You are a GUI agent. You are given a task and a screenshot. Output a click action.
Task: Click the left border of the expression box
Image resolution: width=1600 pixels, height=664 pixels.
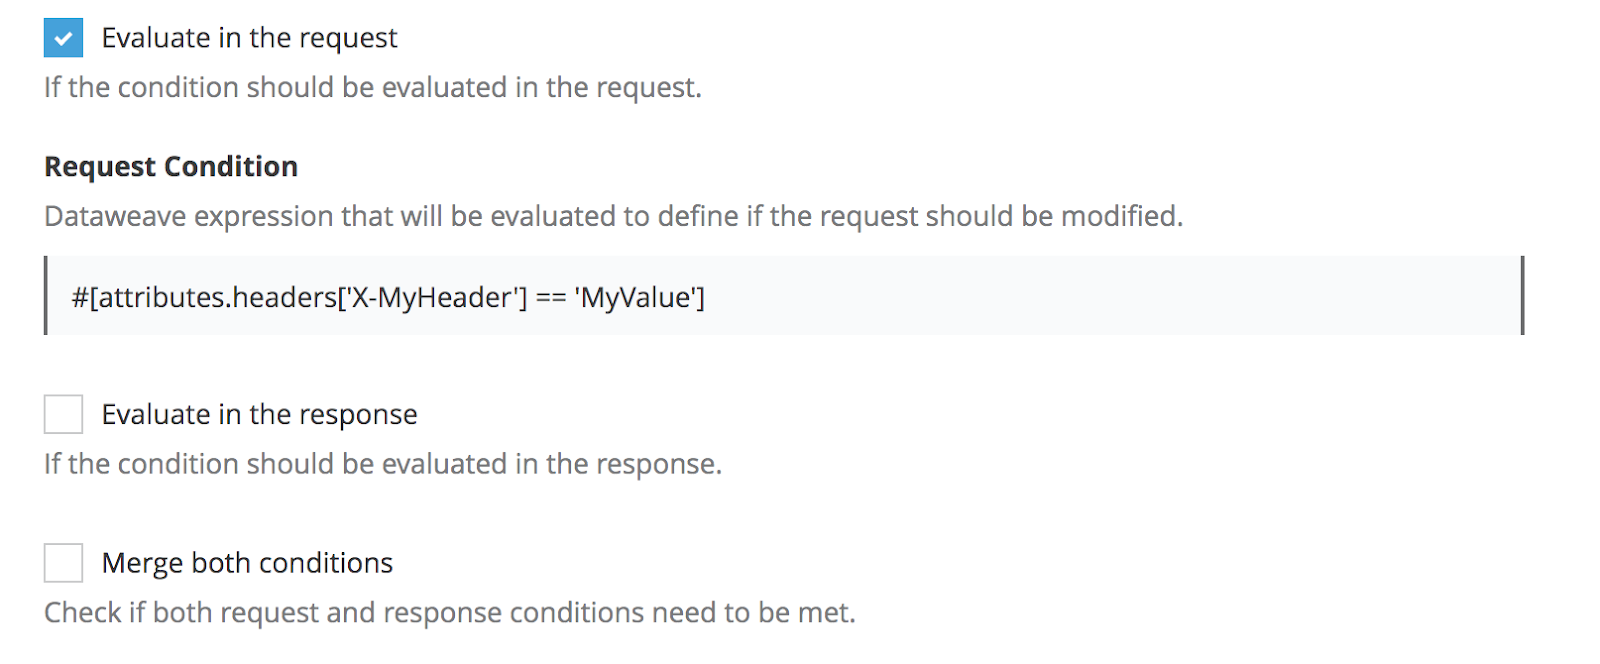pos(46,296)
